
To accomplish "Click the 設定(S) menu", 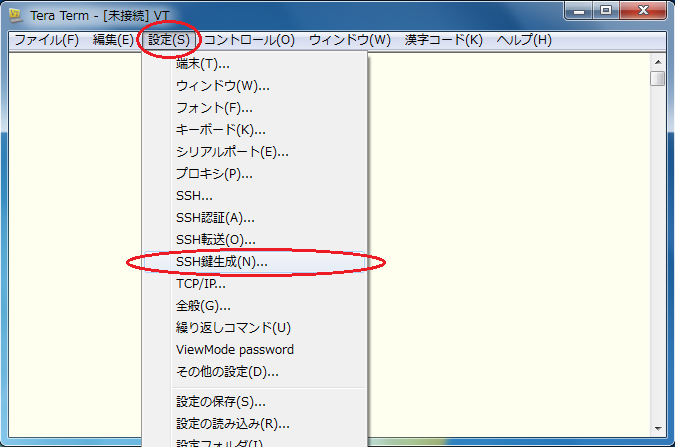I will (168, 40).
